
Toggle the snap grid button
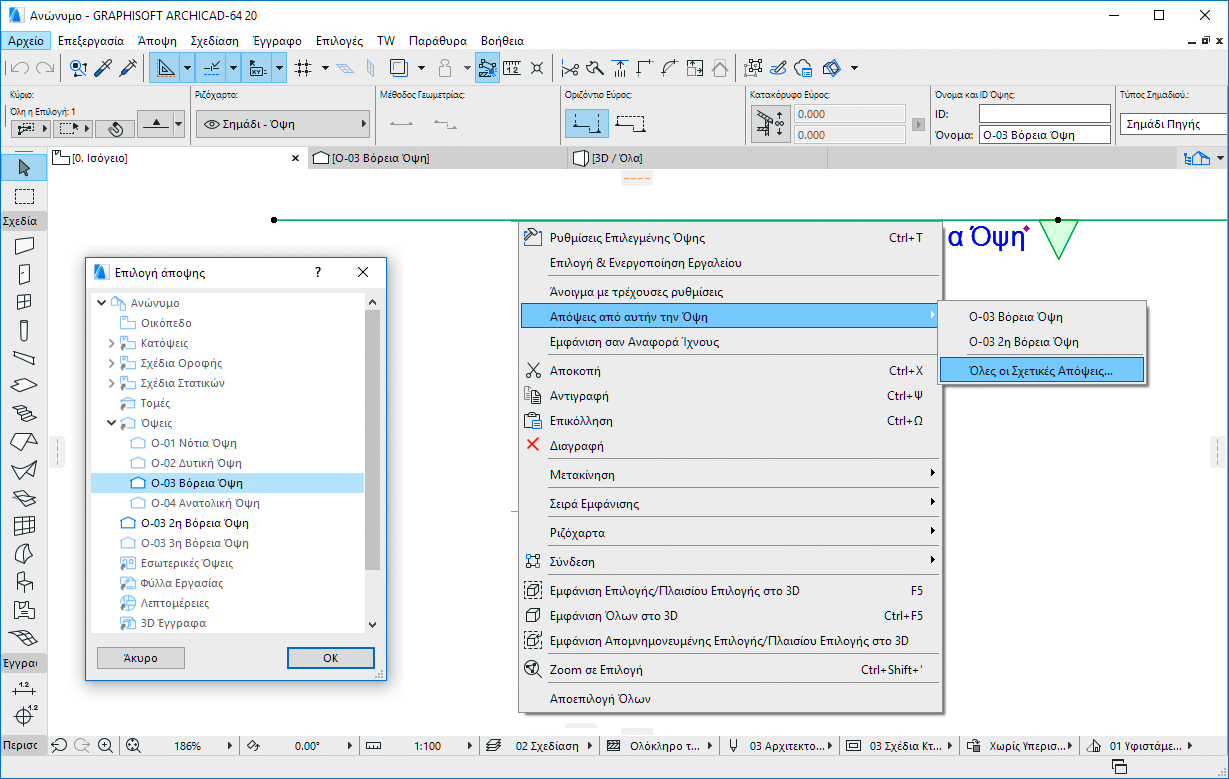[304, 68]
